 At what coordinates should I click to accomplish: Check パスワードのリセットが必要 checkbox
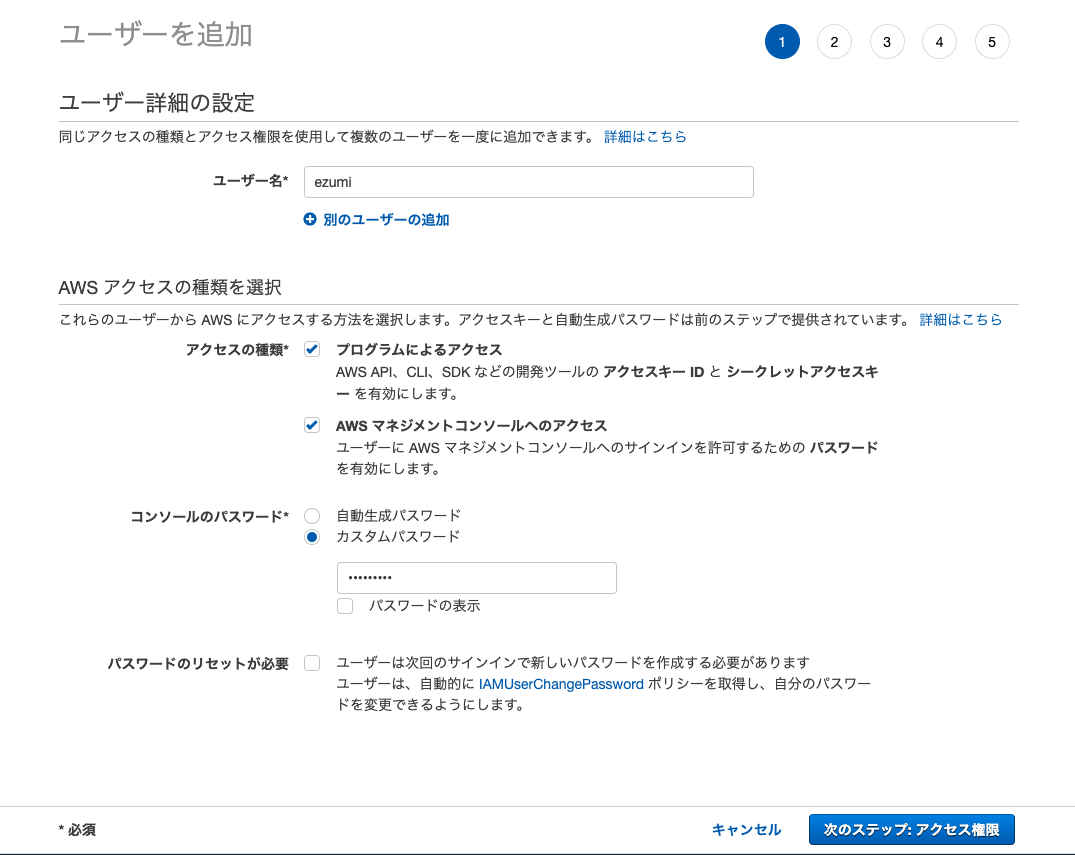(312, 662)
